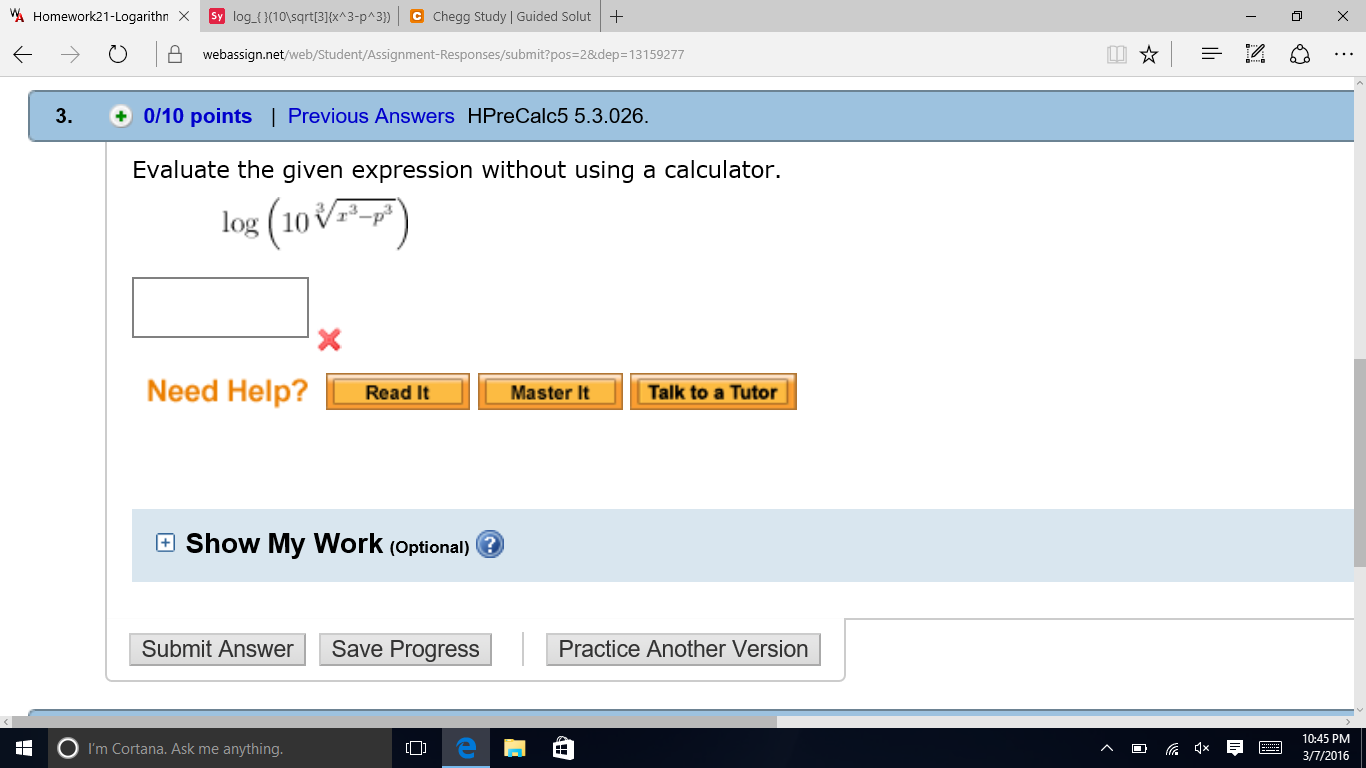
Task: Click the horizontal page scrollbar thumb
Action: (x=393, y=721)
